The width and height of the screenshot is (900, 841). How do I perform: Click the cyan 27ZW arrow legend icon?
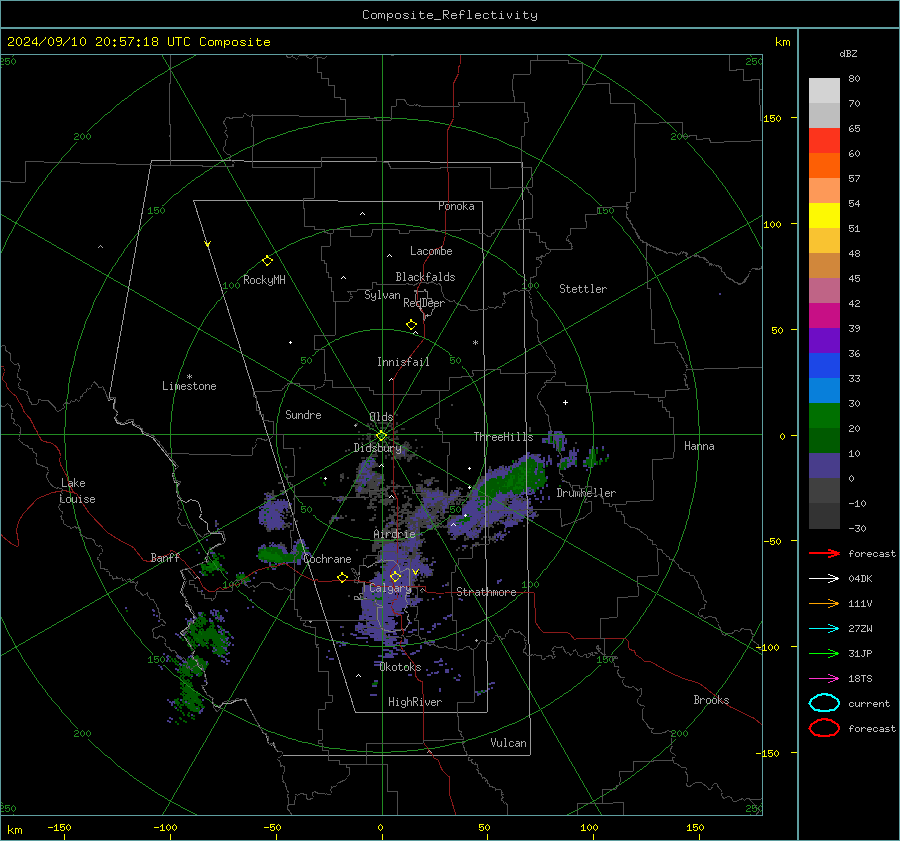click(824, 629)
